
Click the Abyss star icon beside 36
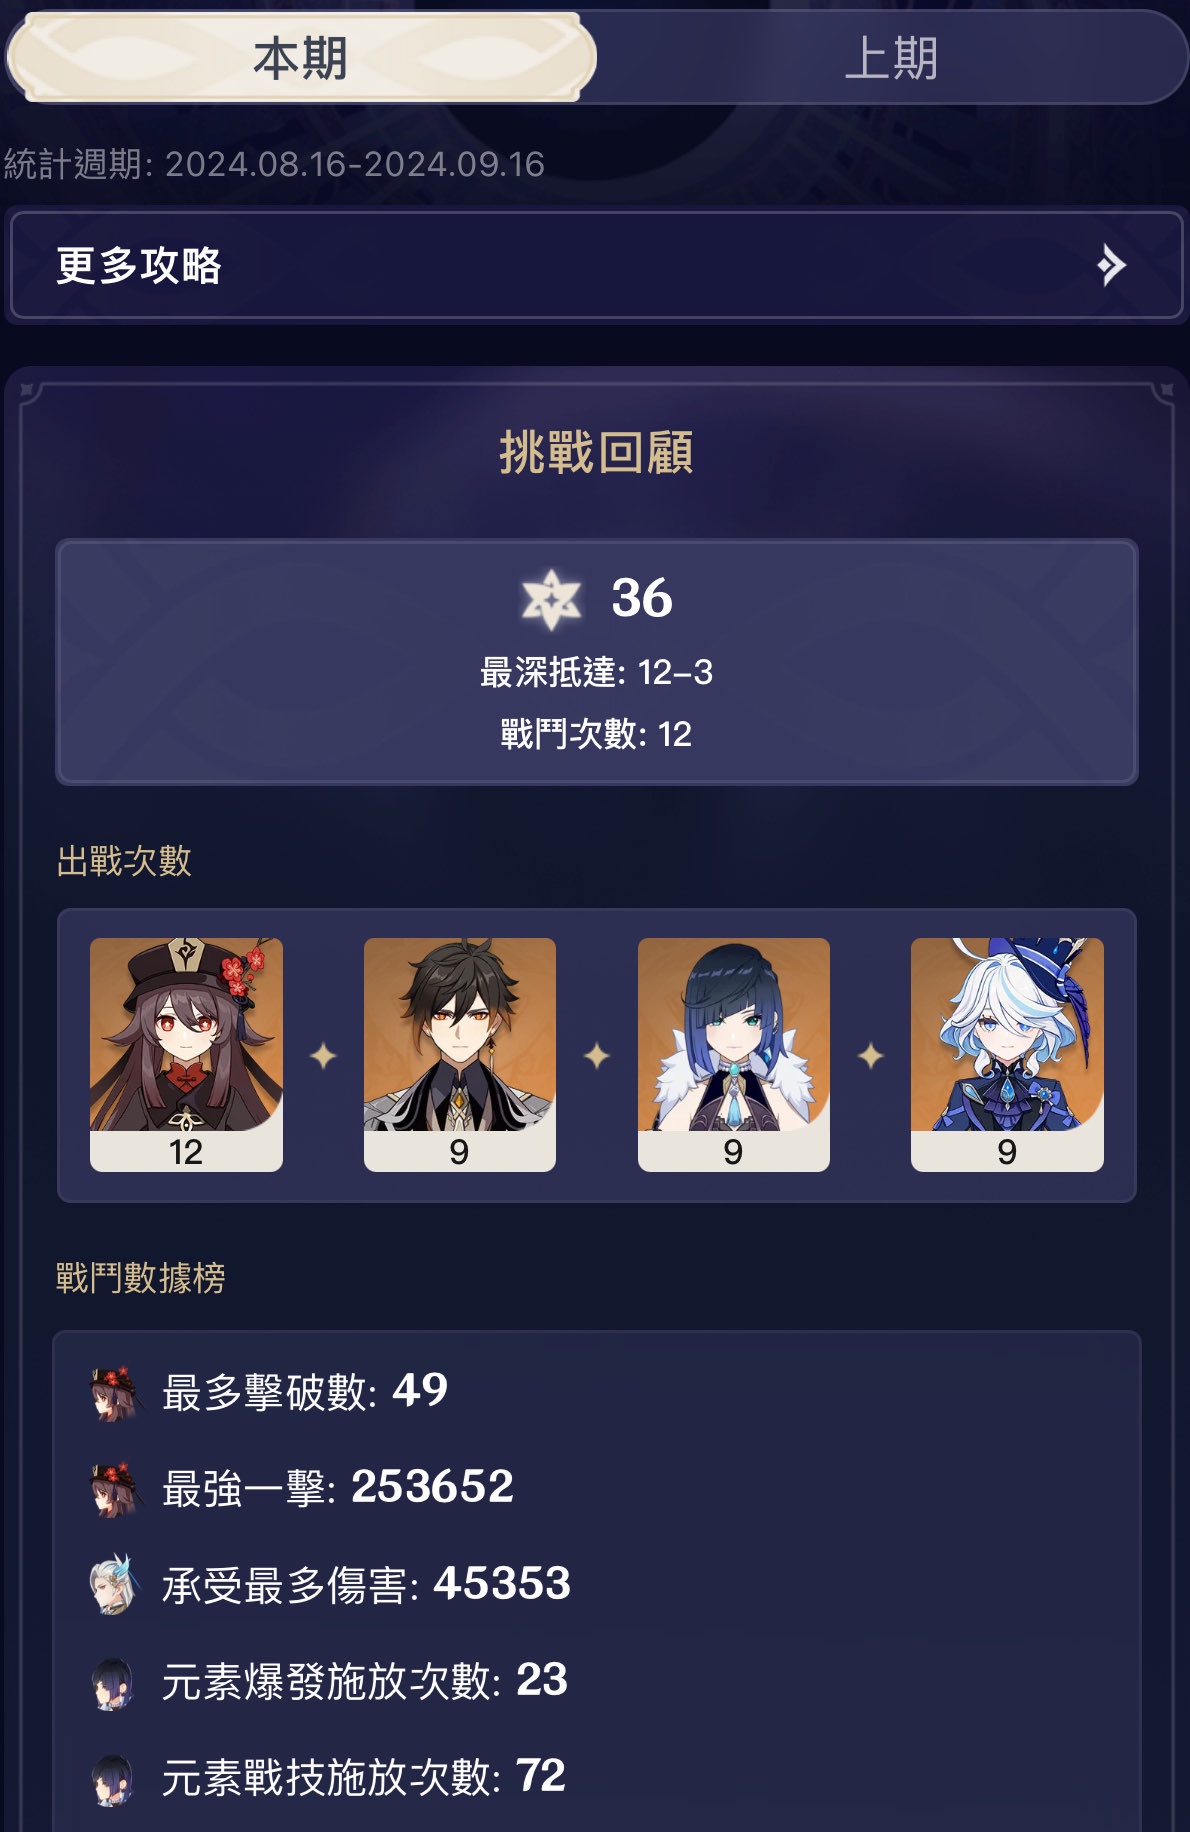coord(551,599)
